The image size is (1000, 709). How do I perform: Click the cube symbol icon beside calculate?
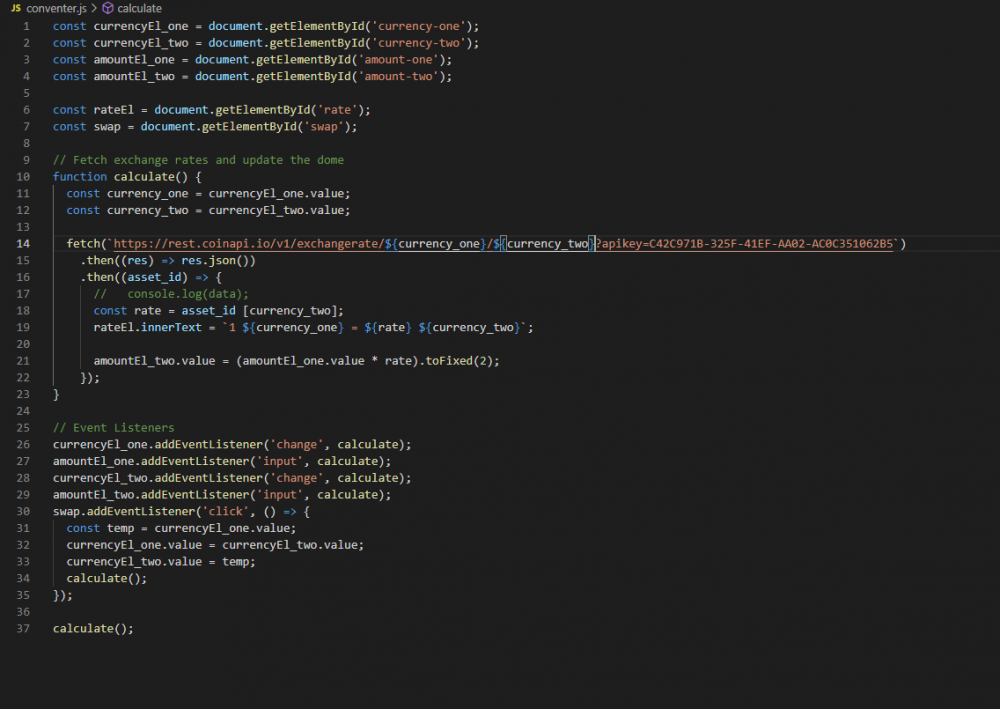click(108, 8)
